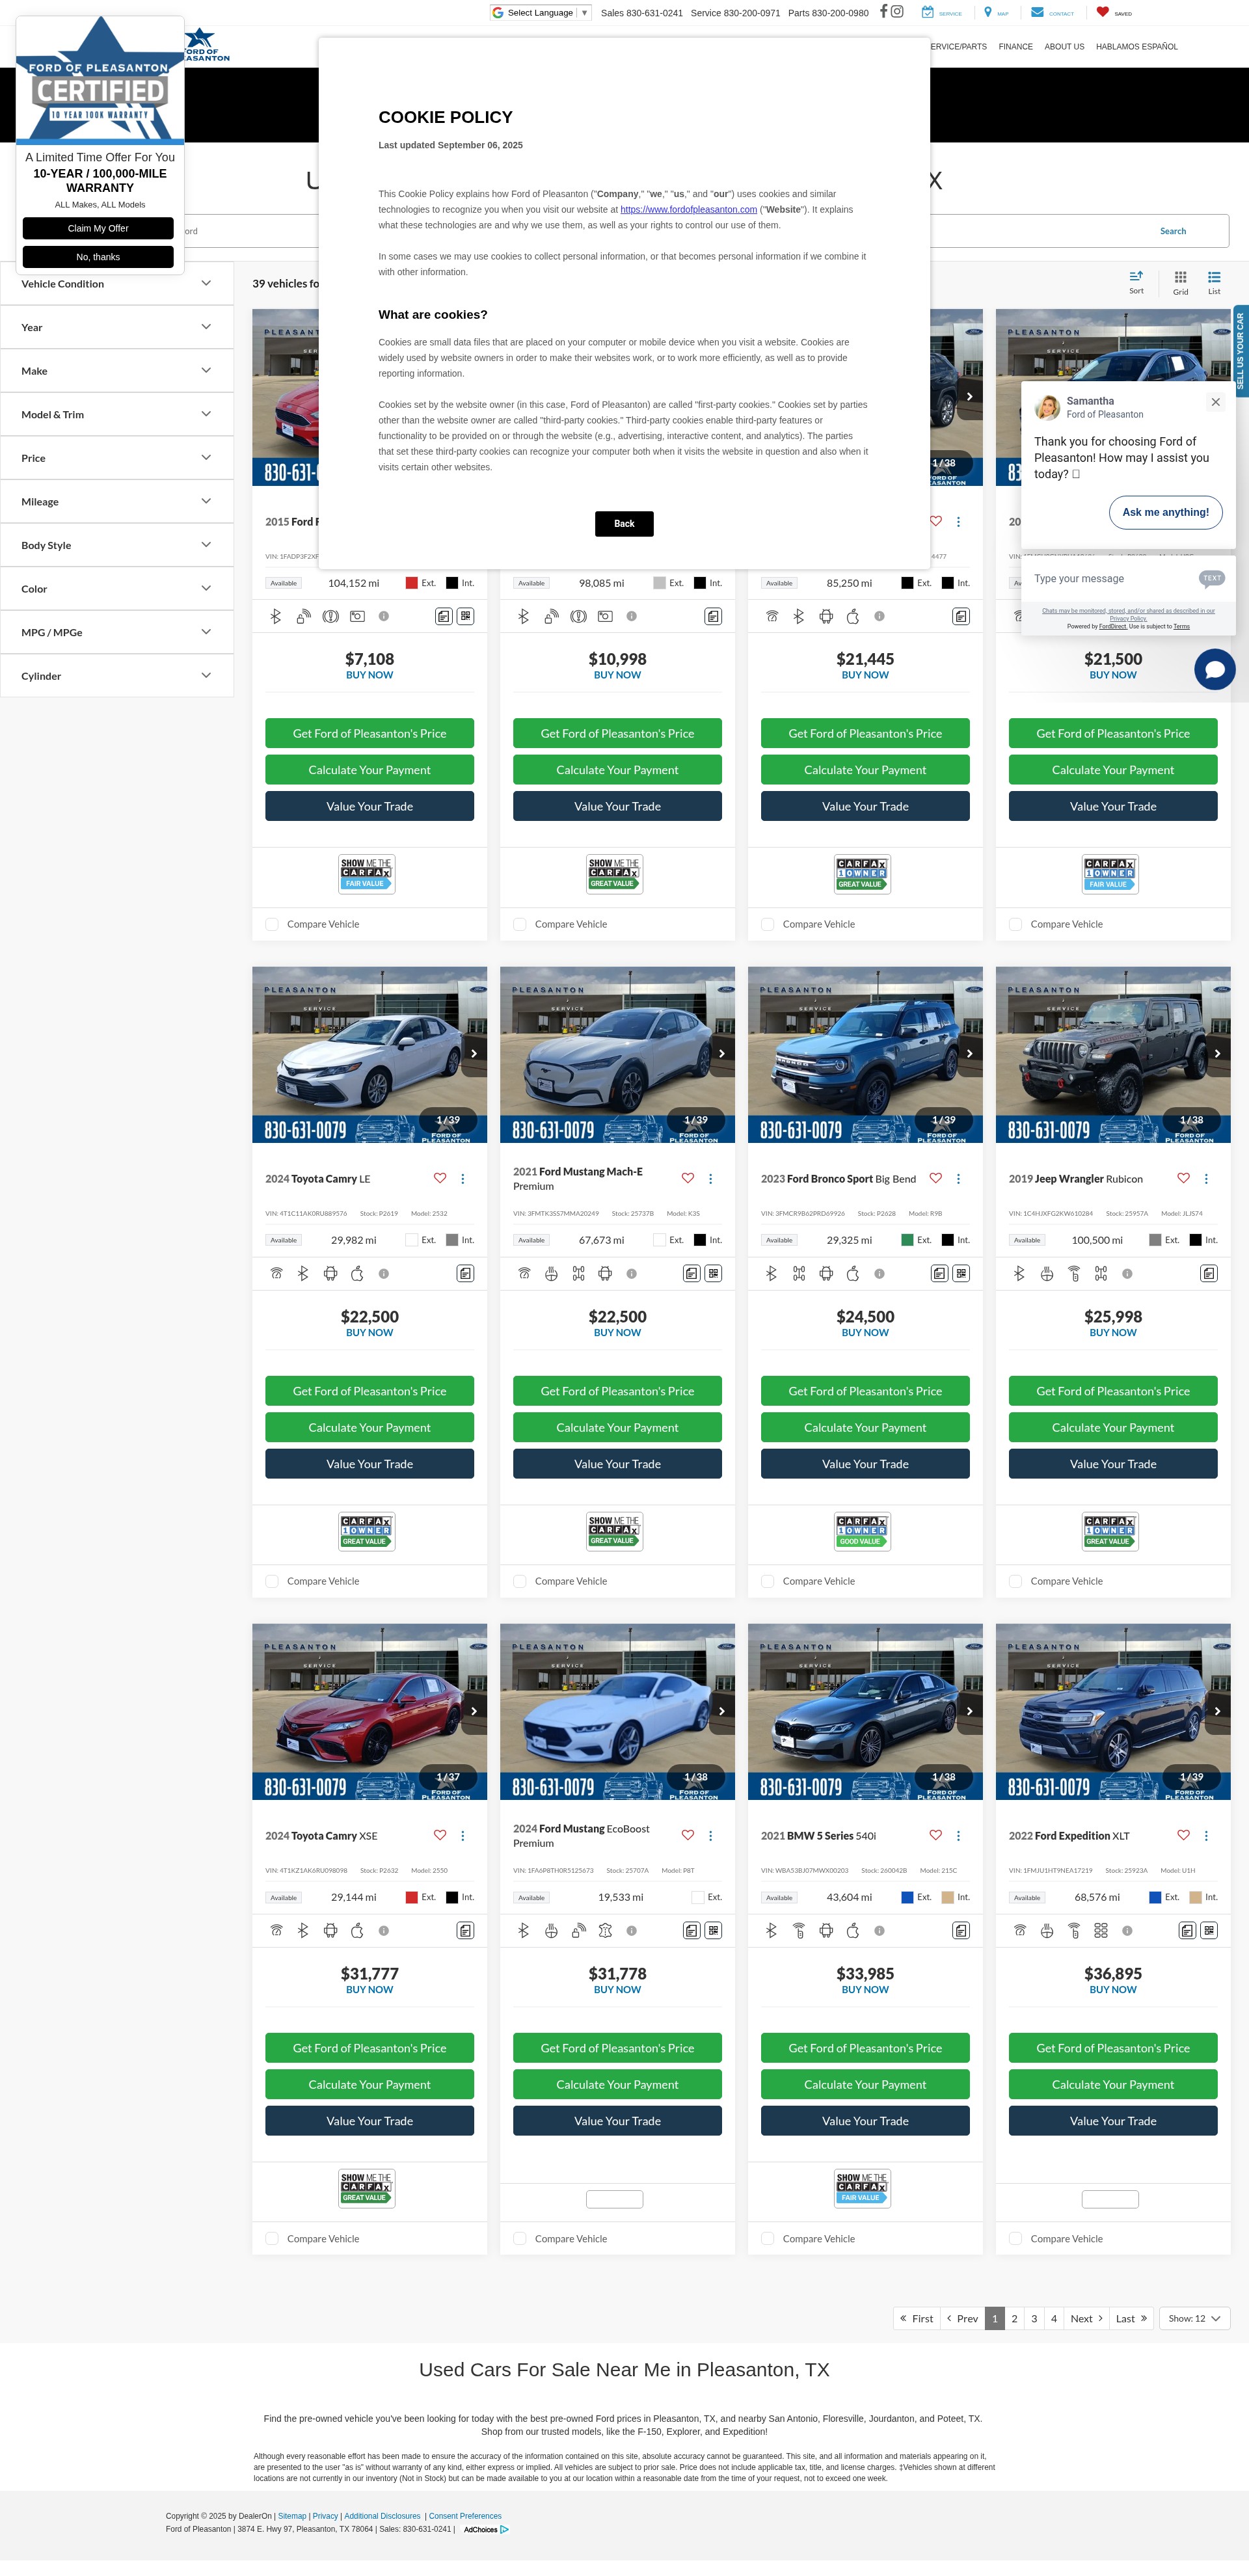Open Saved vehicles heart icon

point(1102,12)
